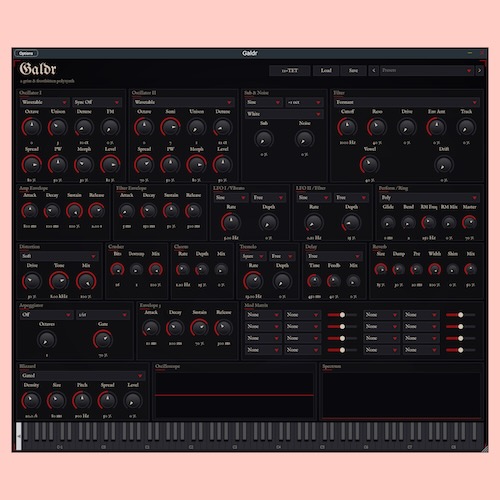Click the Spectrum analyzer display
Viewport: 500px width, 500px height.
pos(401,395)
